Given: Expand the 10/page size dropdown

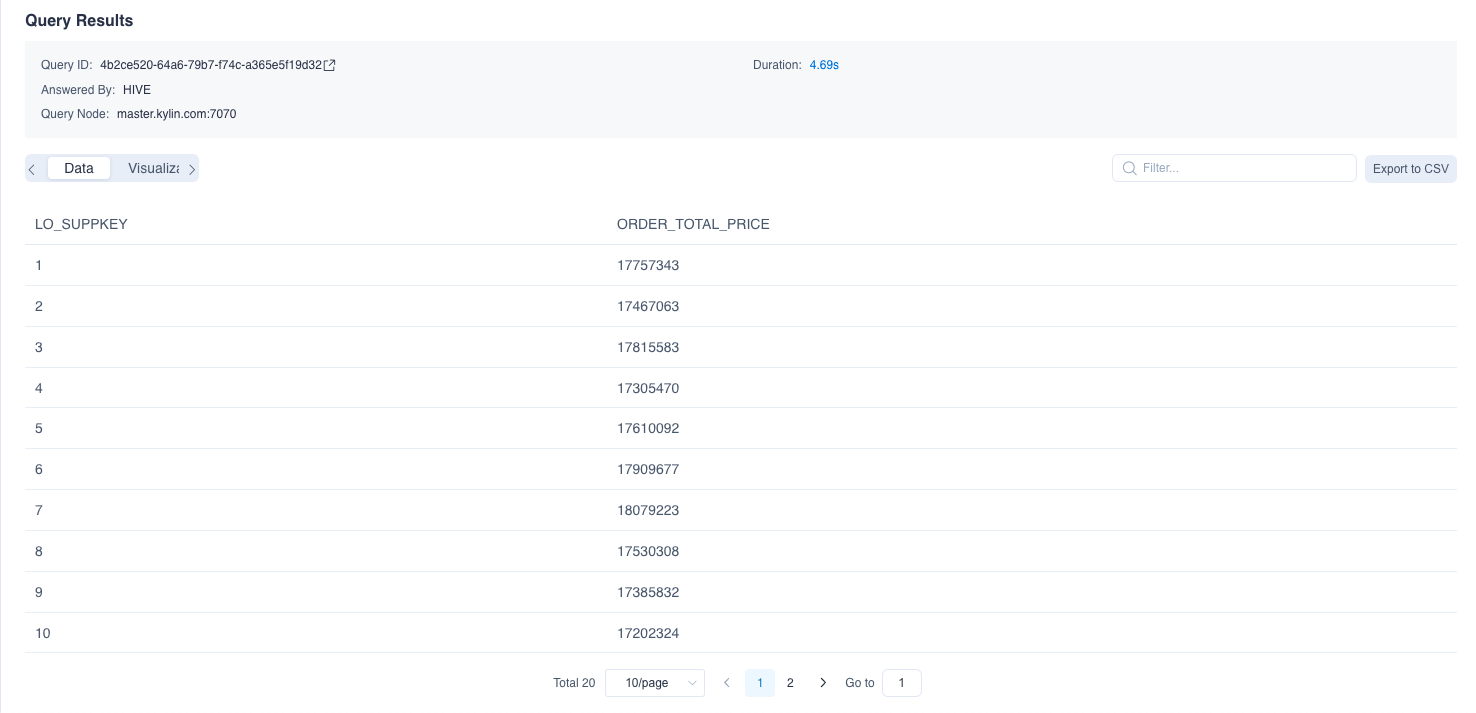Looking at the screenshot, I should tap(655, 683).
